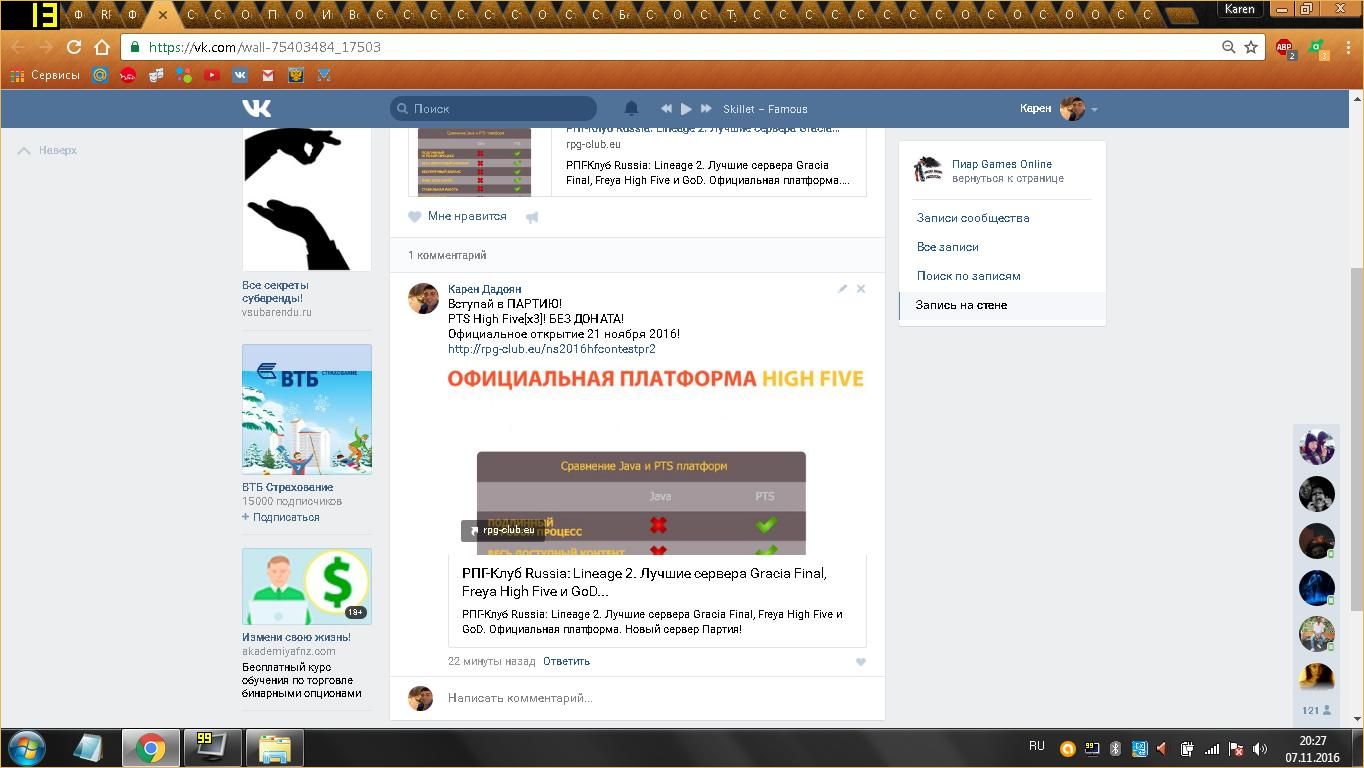
Task: Open the Chrome home page button
Action: (x=102, y=47)
